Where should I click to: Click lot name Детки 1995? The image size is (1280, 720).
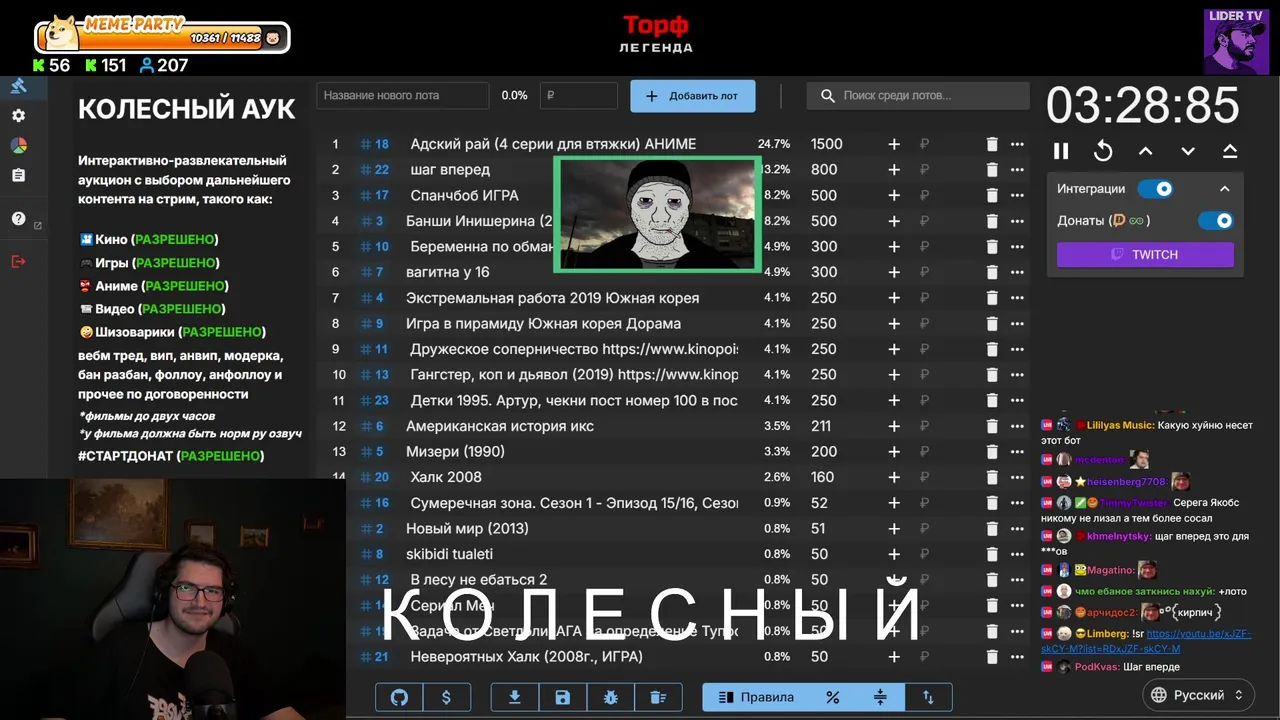coord(574,400)
